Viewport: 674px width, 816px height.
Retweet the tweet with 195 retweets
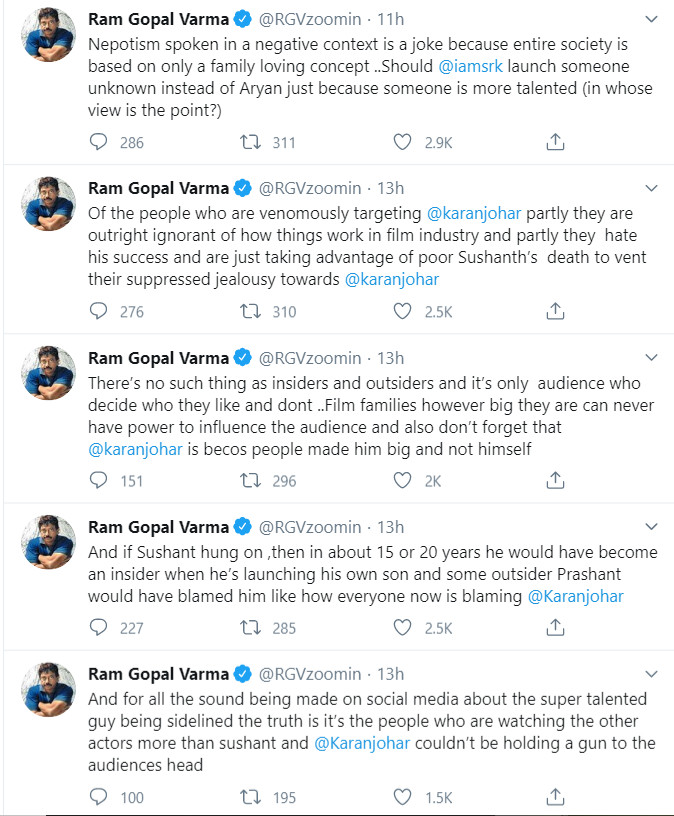tap(250, 797)
